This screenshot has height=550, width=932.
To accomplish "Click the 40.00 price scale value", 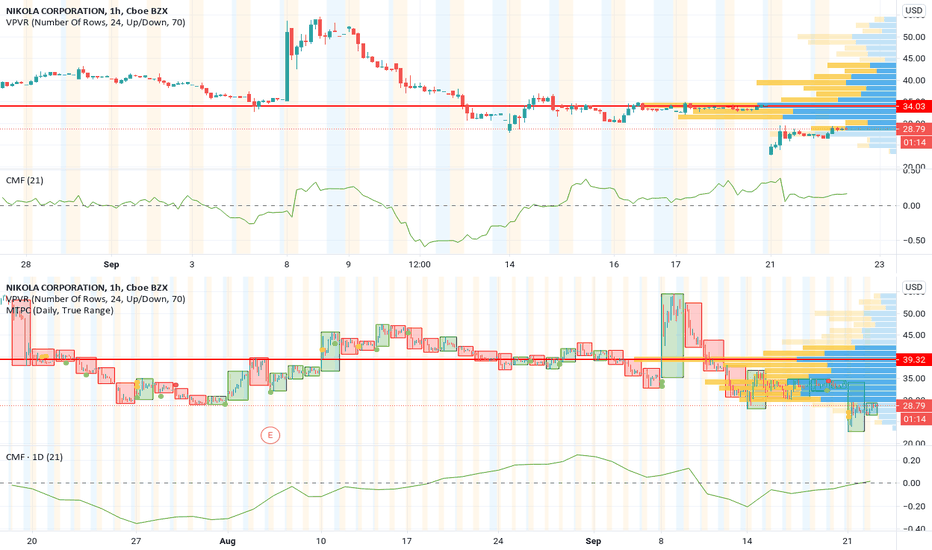I will pos(914,80).
